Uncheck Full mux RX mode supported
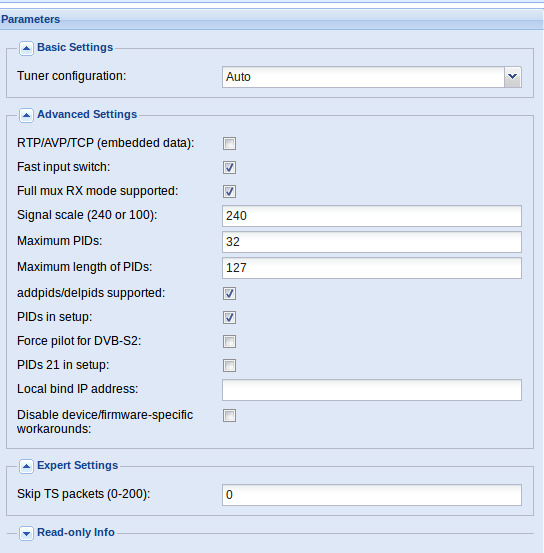The width and height of the screenshot is (544, 553). tap(229, 192)
